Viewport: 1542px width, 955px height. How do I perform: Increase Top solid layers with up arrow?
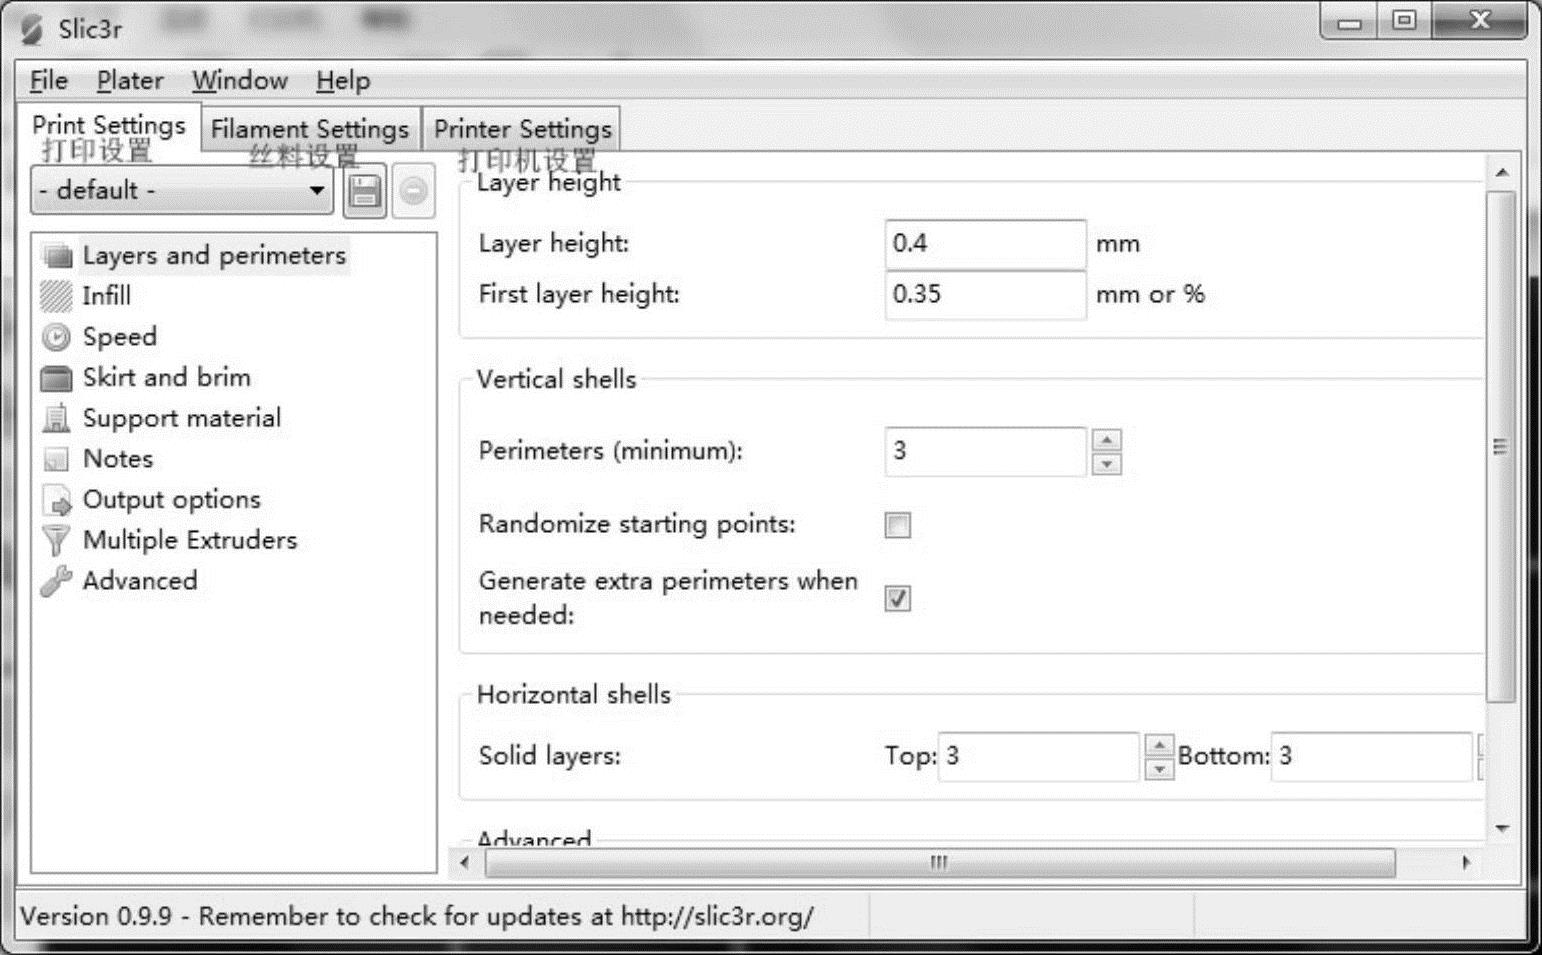(x=1159, y=745)
